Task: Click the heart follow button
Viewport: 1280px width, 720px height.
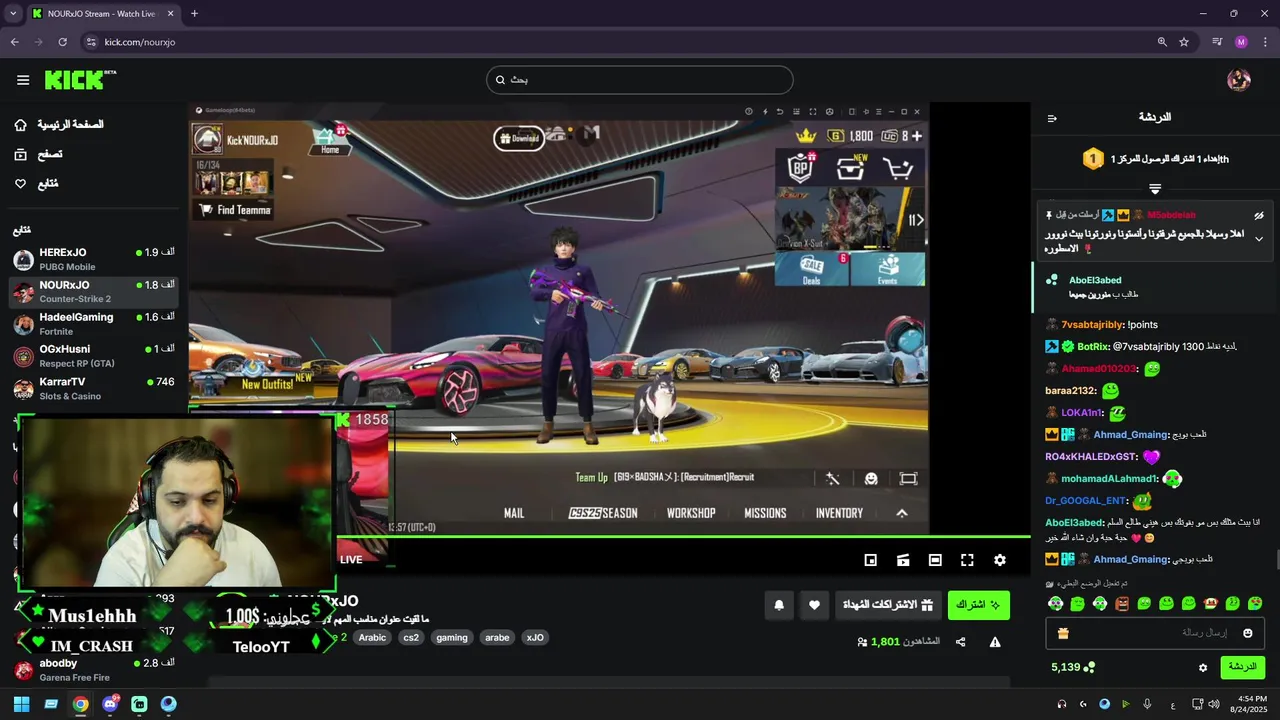Action: coord(814,605)
